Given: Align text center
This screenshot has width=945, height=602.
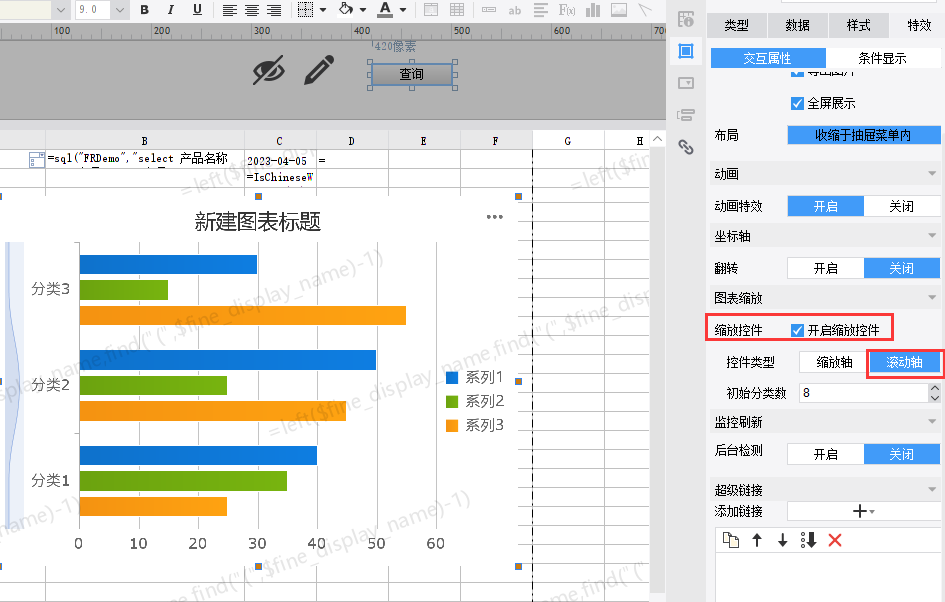Looking at the screenshot, I should pyautogui.click(x=252, y=10).
